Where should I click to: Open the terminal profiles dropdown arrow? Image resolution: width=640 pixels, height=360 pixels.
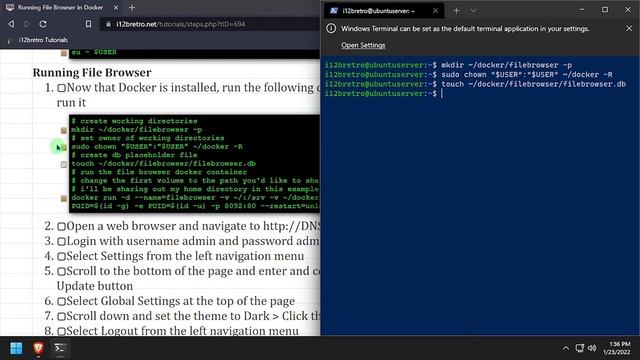click(473, 11)
